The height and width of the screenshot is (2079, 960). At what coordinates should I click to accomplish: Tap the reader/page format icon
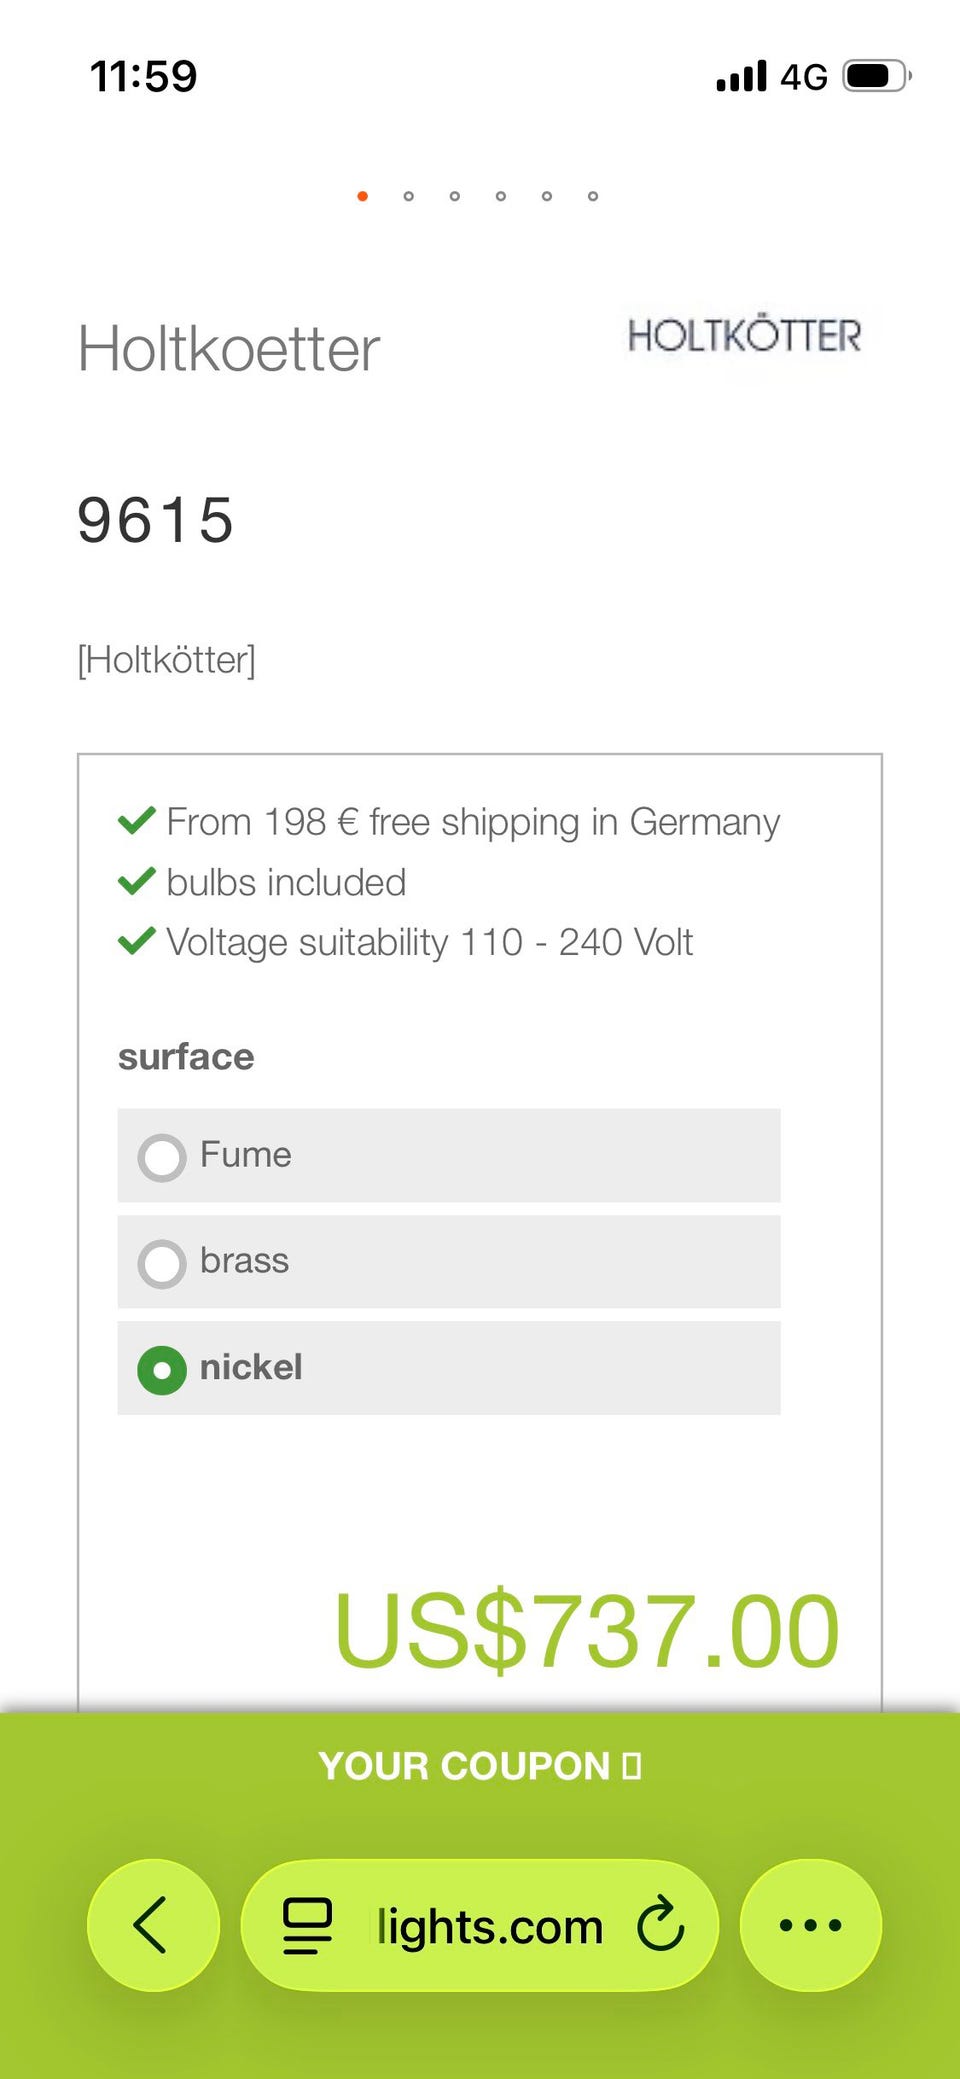click(x=307, y=1925)
